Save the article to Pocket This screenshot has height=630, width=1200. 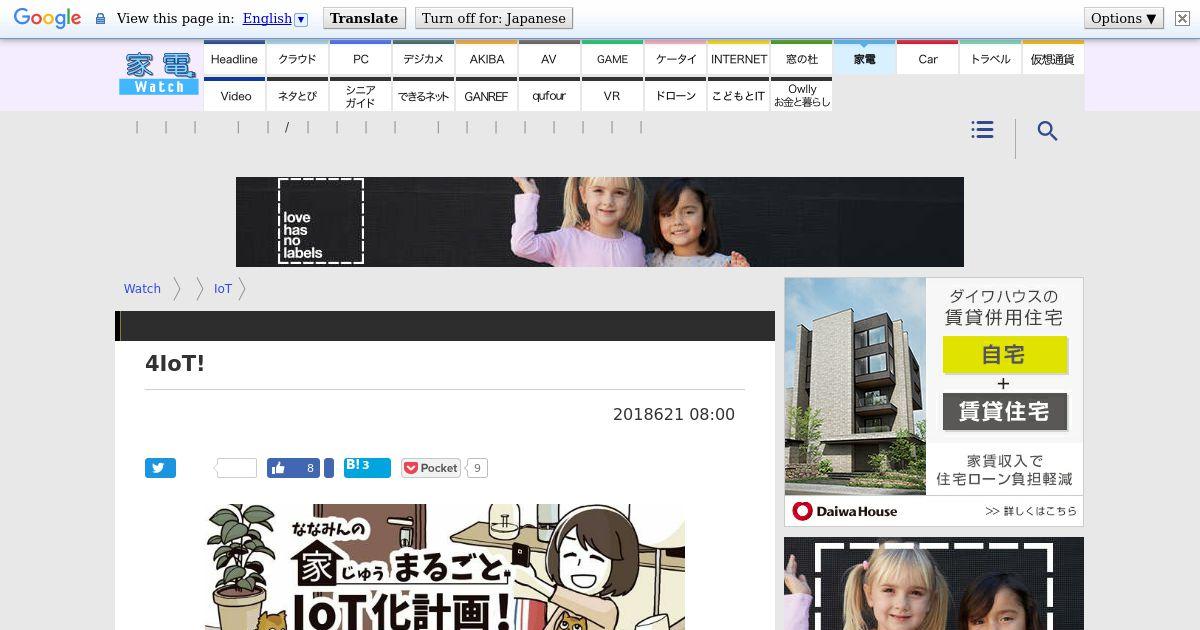click(431, 468)
